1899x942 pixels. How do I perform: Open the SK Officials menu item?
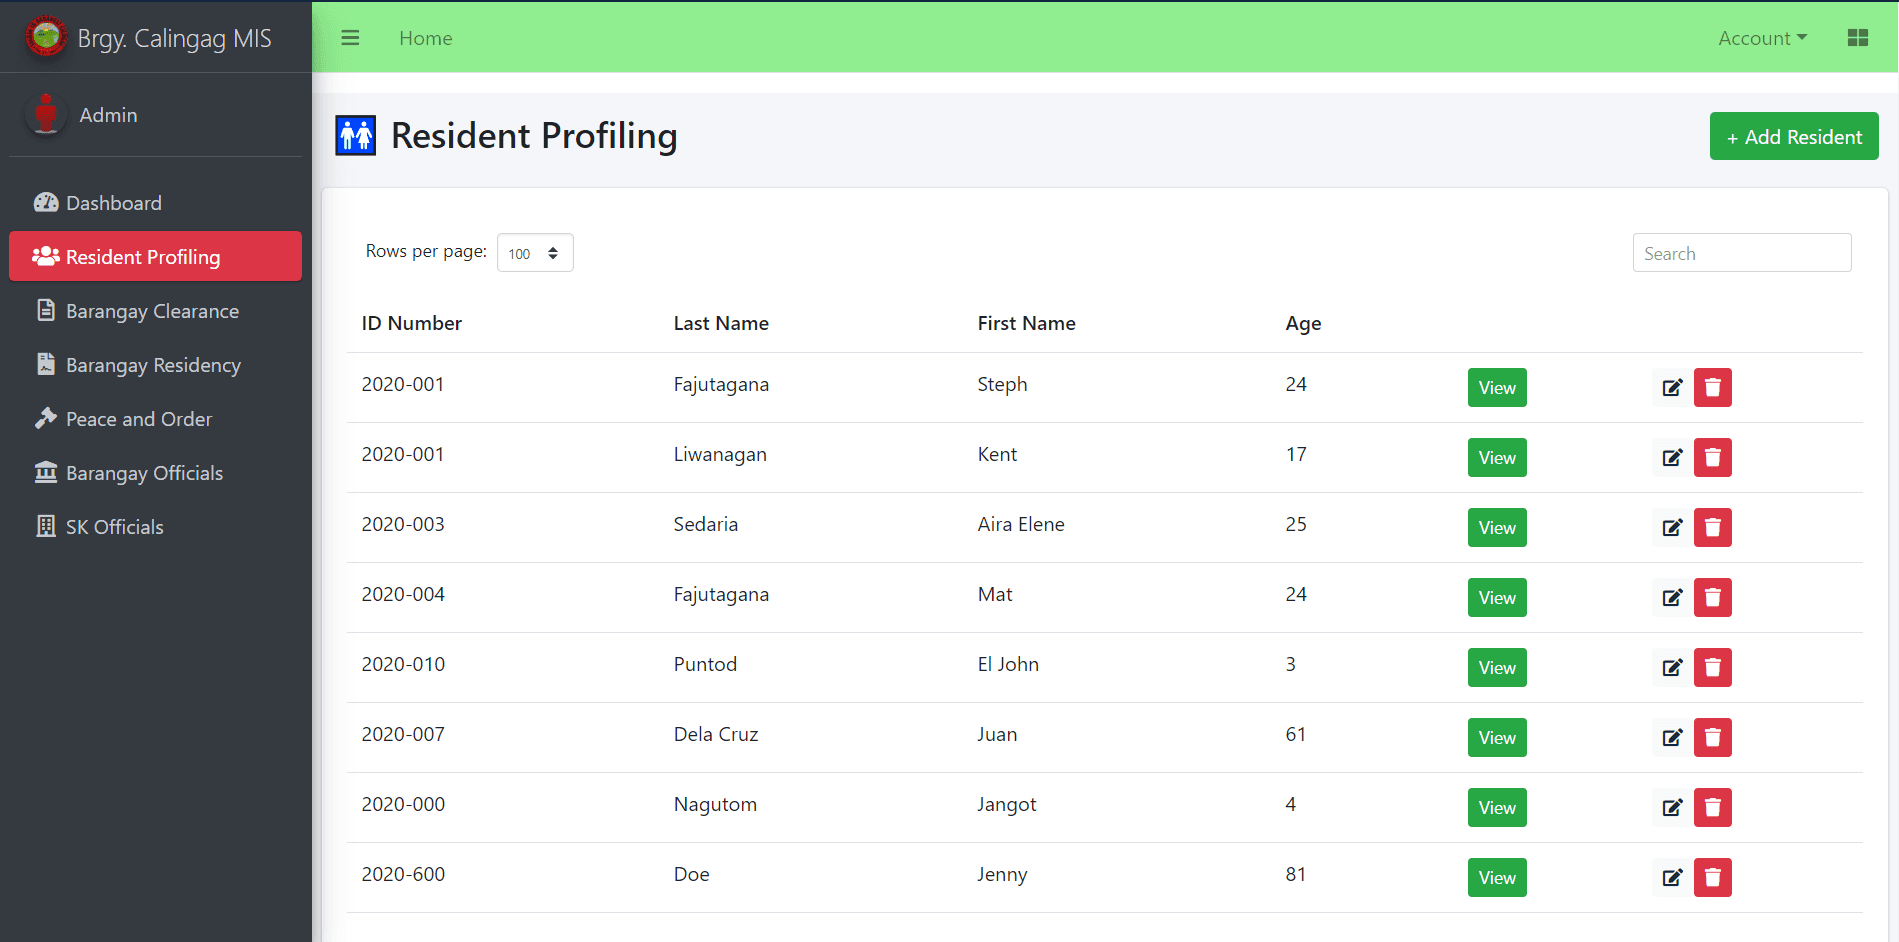point(114,527)
